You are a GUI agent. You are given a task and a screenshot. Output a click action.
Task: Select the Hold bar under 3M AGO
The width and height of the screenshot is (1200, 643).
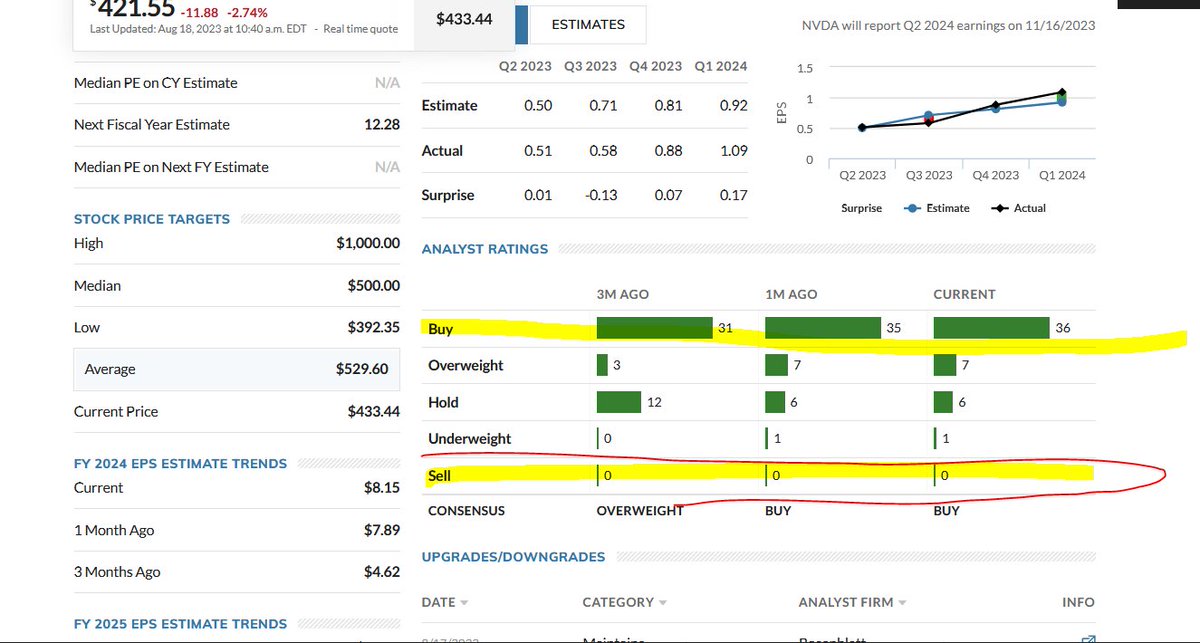(618, 402)
